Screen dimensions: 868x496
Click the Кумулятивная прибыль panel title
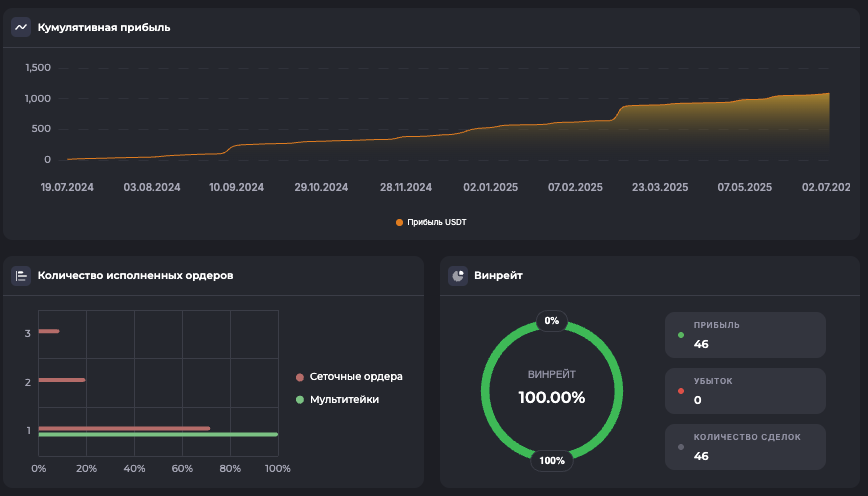pyautogui.click(x=104, y=28)
